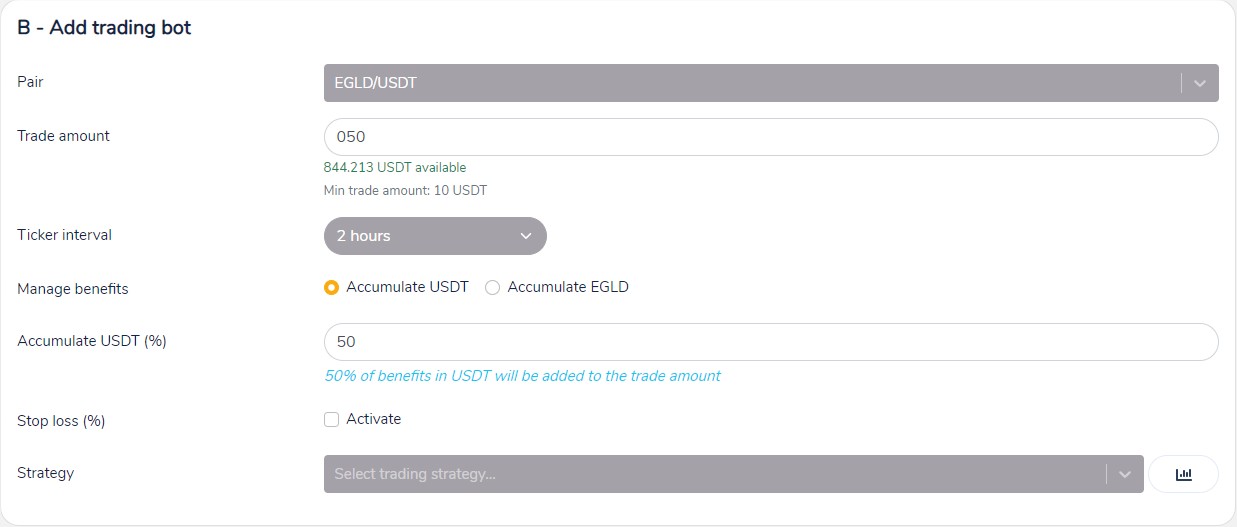Viewport: 1237px width, 527px height.
Task: Click the blue benefits hint text
Action: tap(522, 377)
